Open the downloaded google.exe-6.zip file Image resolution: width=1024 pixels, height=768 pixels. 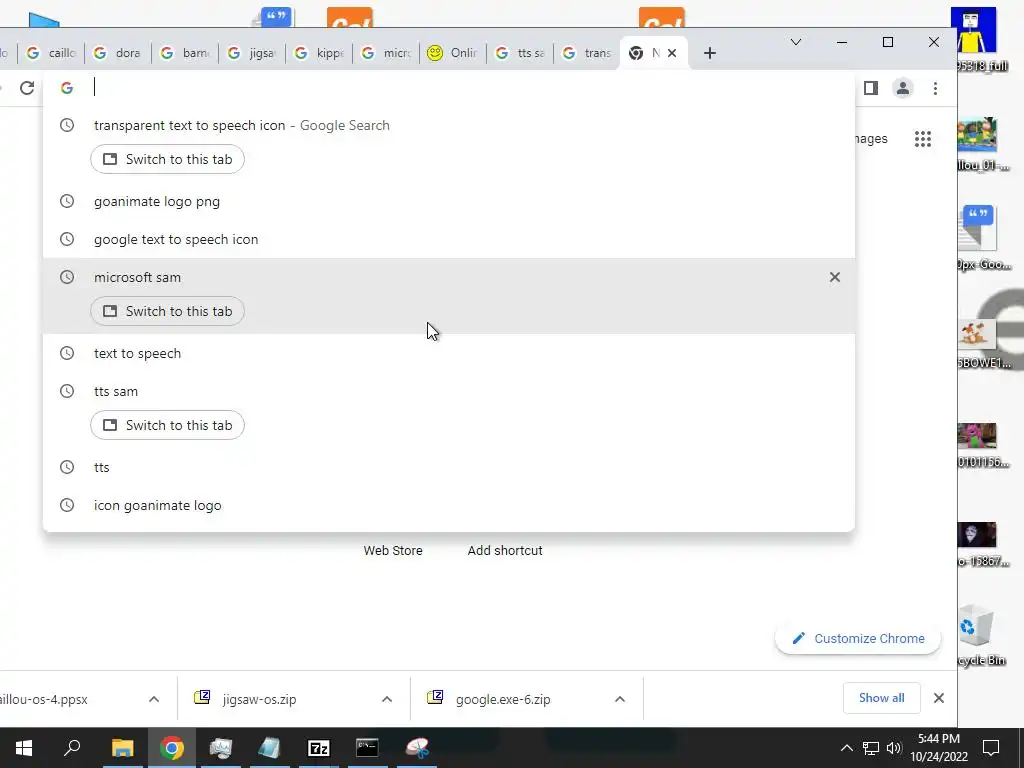(x=503, y=699)
